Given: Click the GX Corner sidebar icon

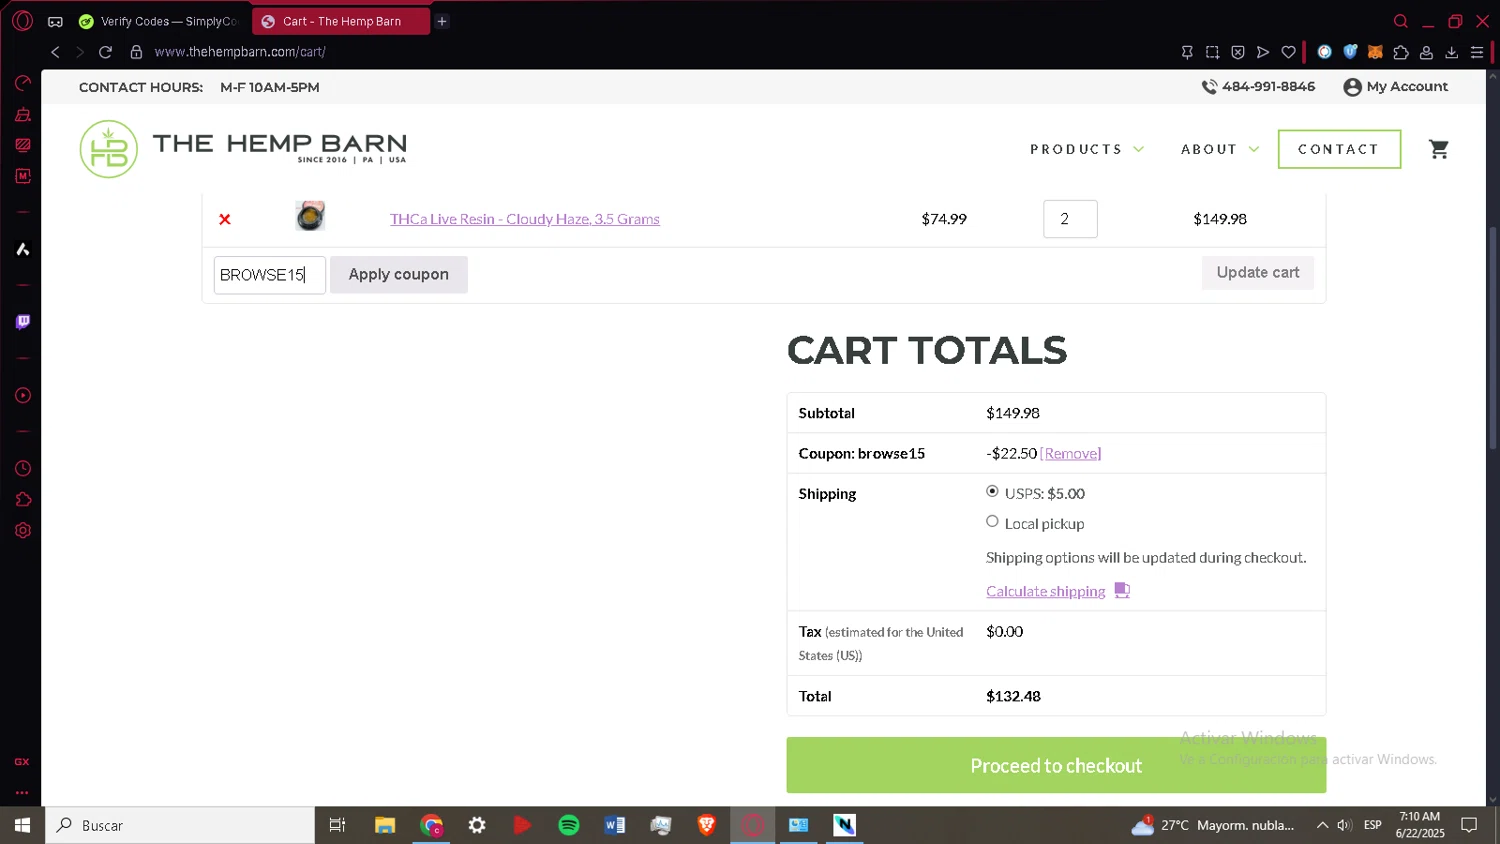Looking at the screenshot, I should [x=22, y=762].
